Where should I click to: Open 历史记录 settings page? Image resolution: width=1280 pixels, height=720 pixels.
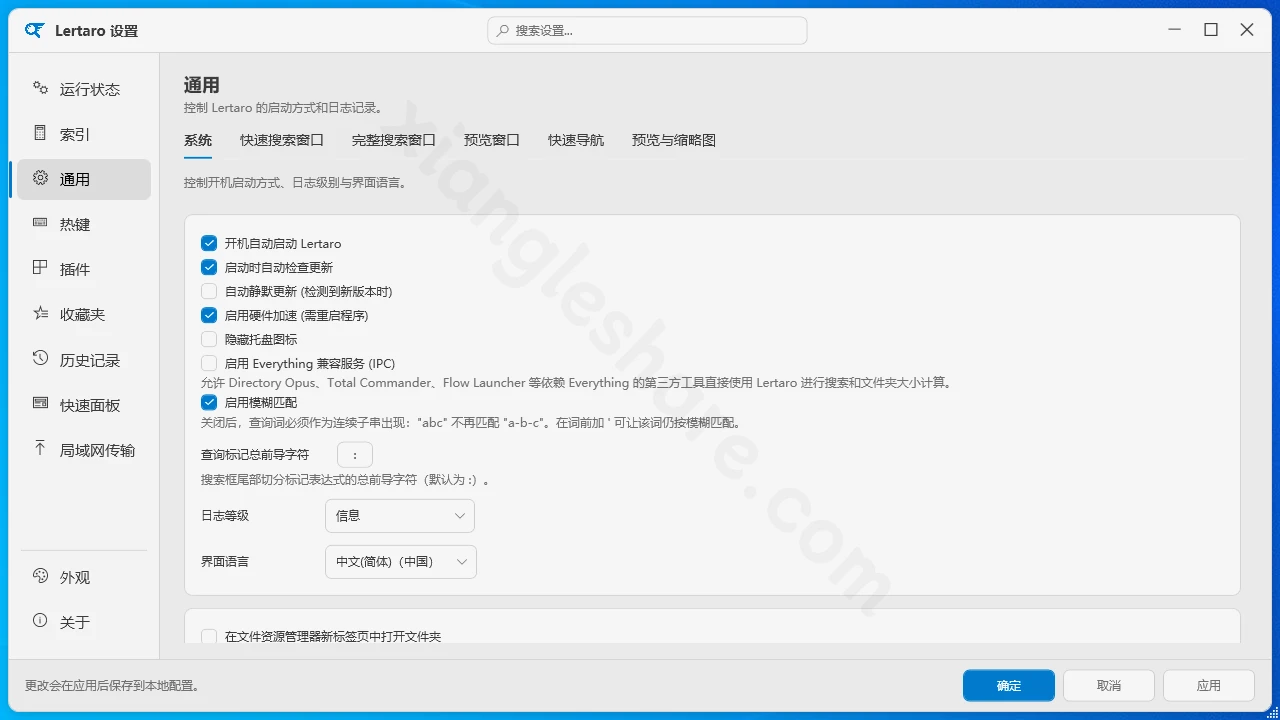pos(84,360)
